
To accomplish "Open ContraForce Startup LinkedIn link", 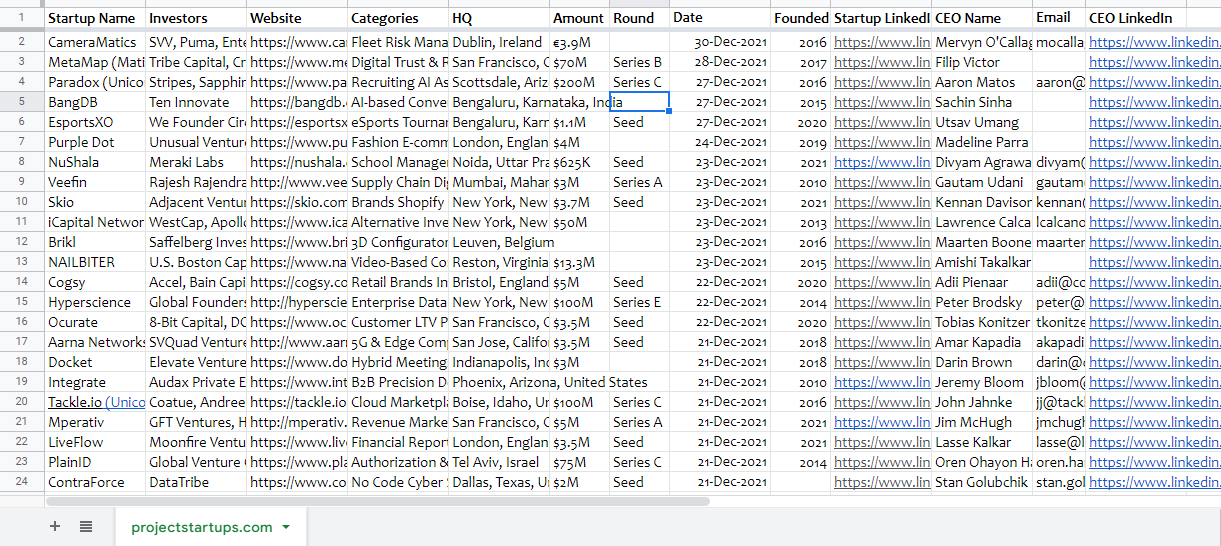I will tap(881, 482).
